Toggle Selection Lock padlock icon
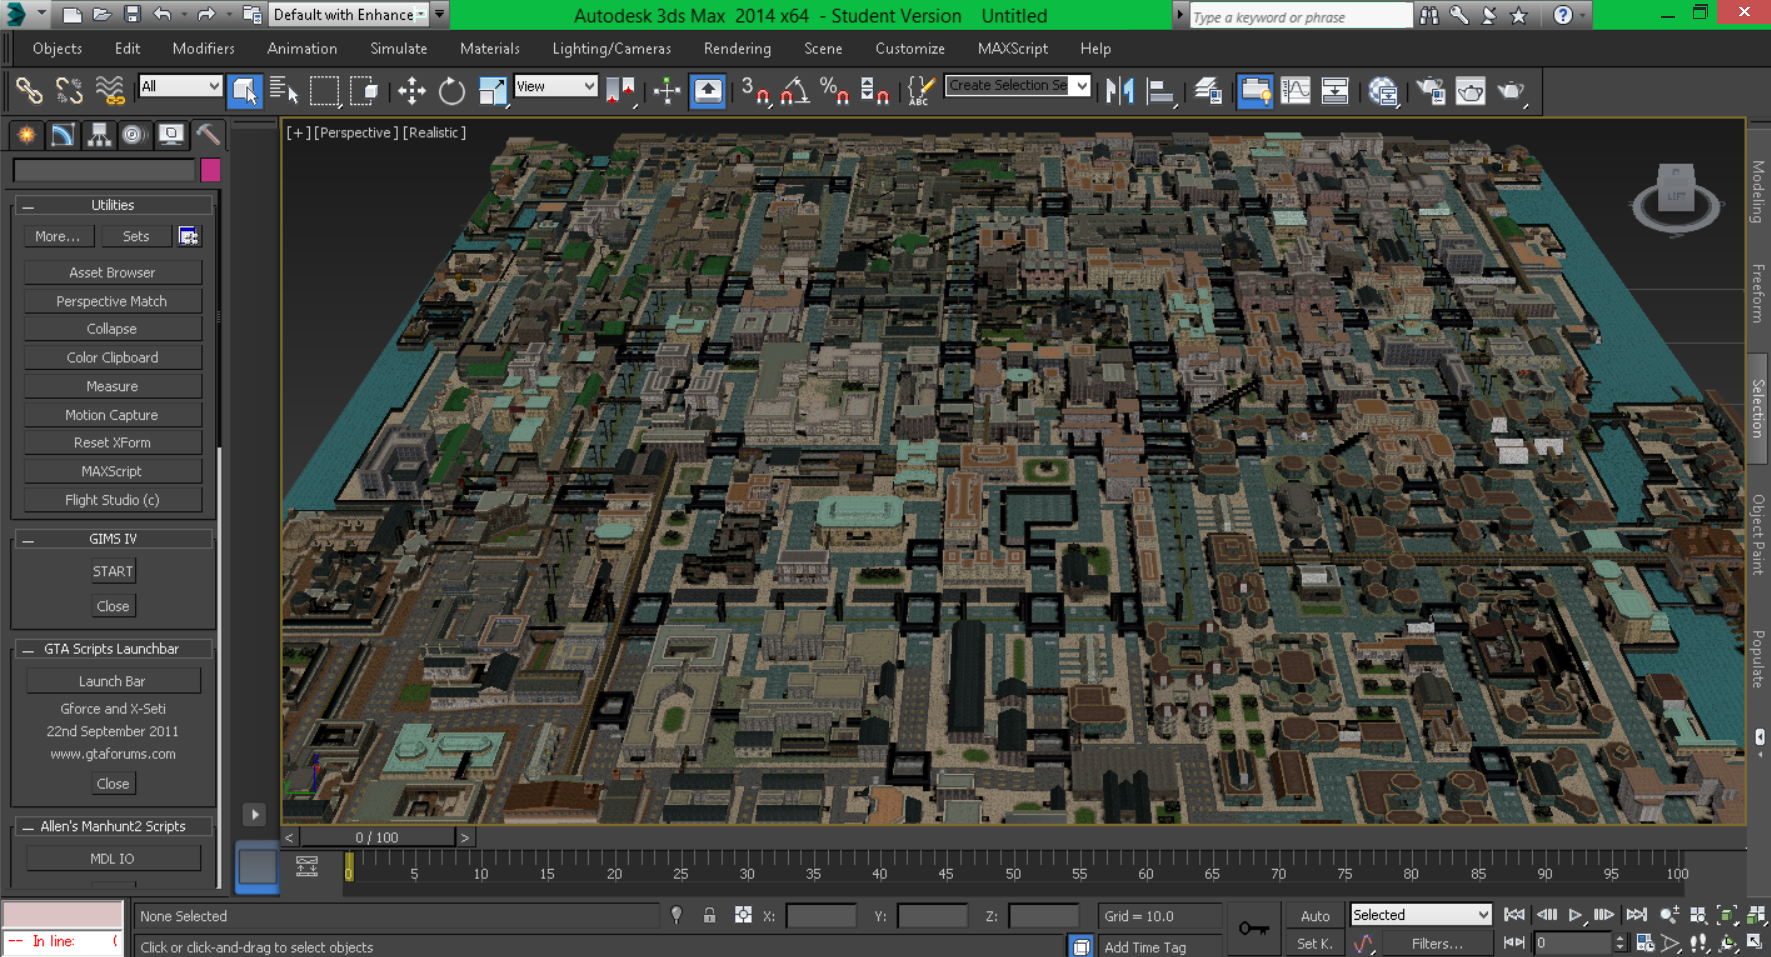The image size is (1771, 957). coord(709,915)
